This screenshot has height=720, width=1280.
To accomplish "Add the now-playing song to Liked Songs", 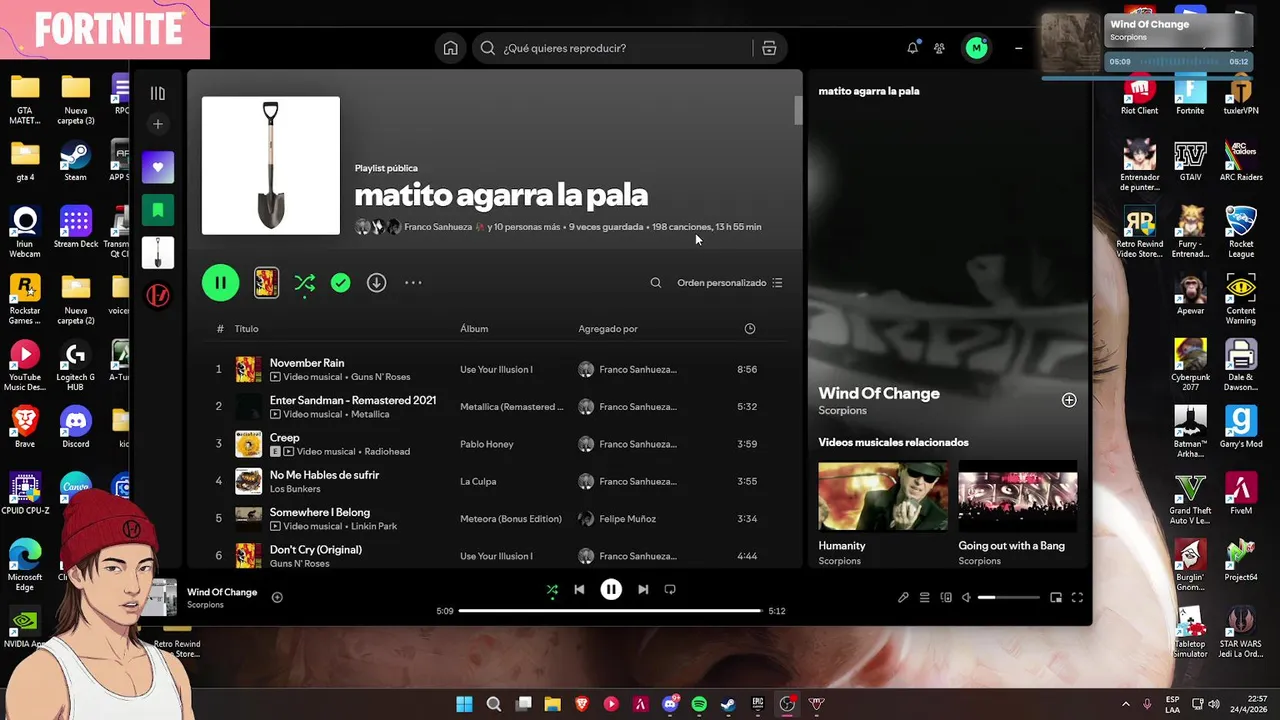I will (x=277, y=598).
